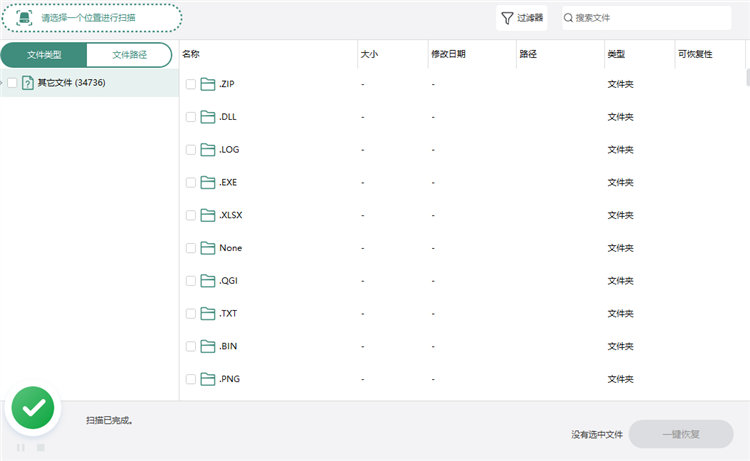This screenshot has width=750, height=461.
Task: Click the 文件夹 type cell in .ZIP row
Action: (x=620, y=84)
